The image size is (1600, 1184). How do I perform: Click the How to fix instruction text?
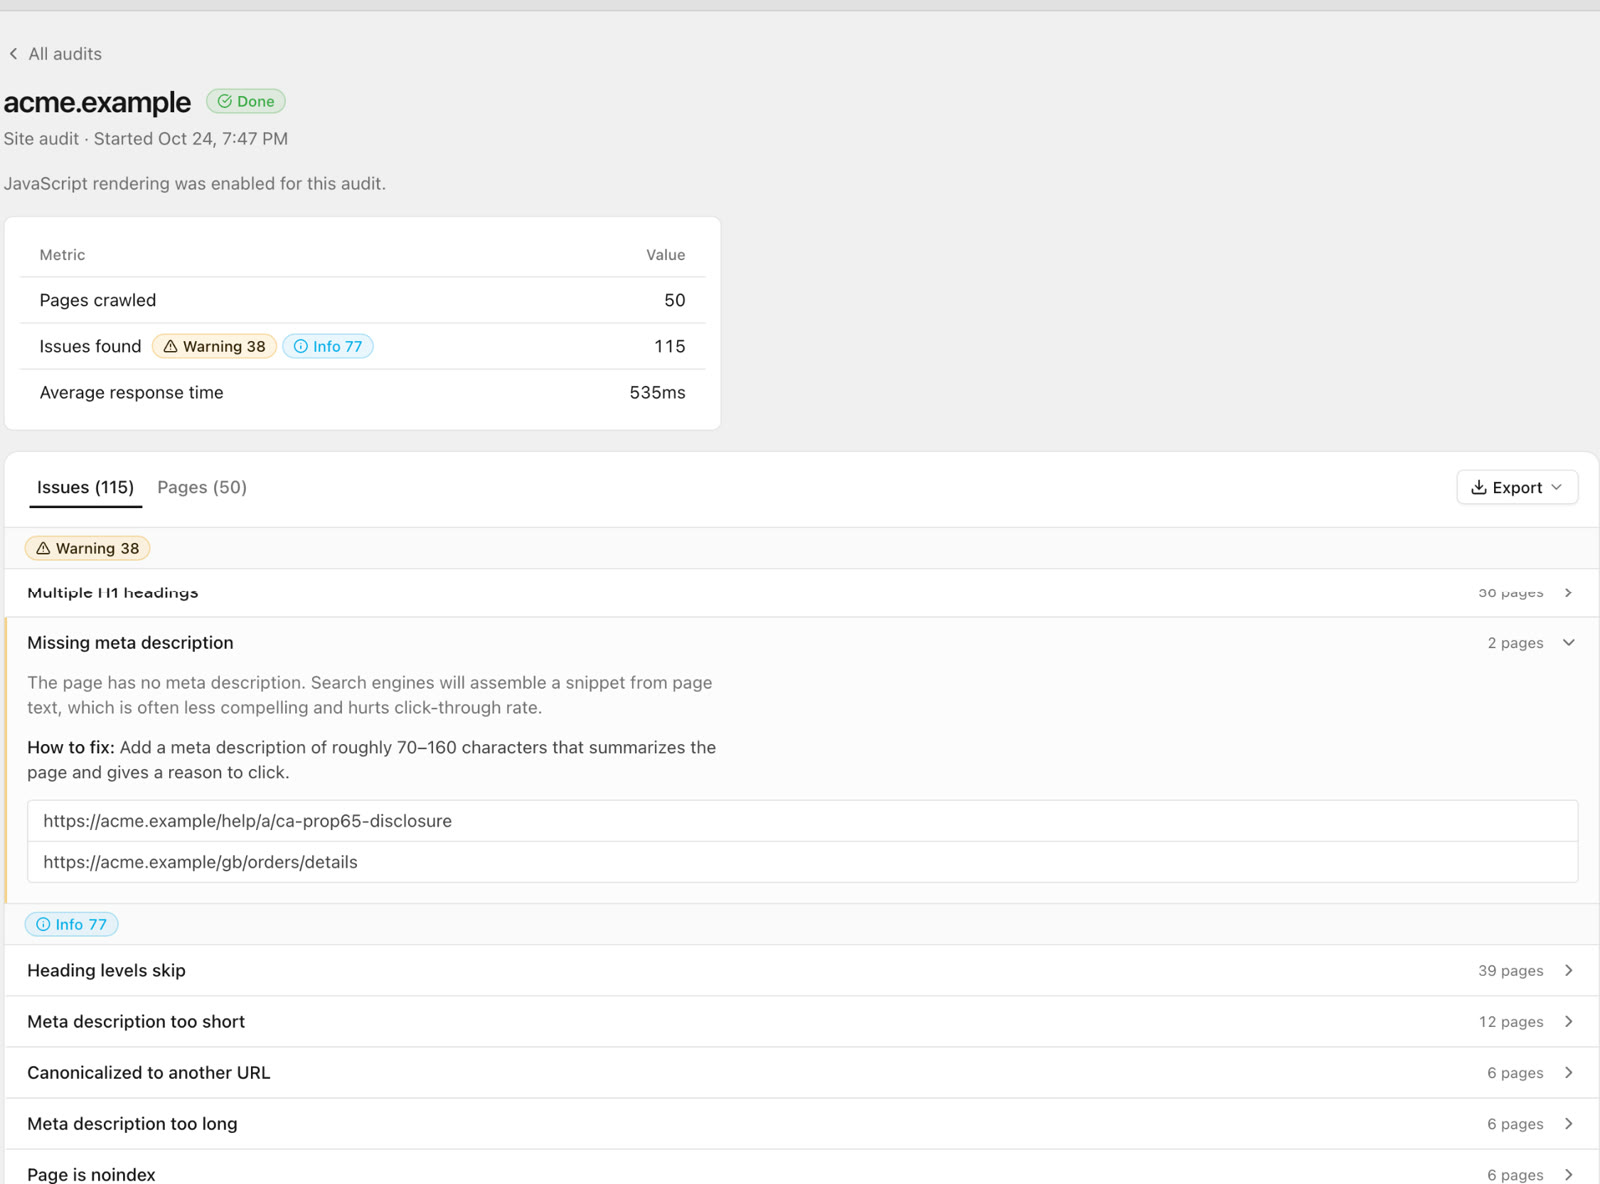(x=372, y=760)
